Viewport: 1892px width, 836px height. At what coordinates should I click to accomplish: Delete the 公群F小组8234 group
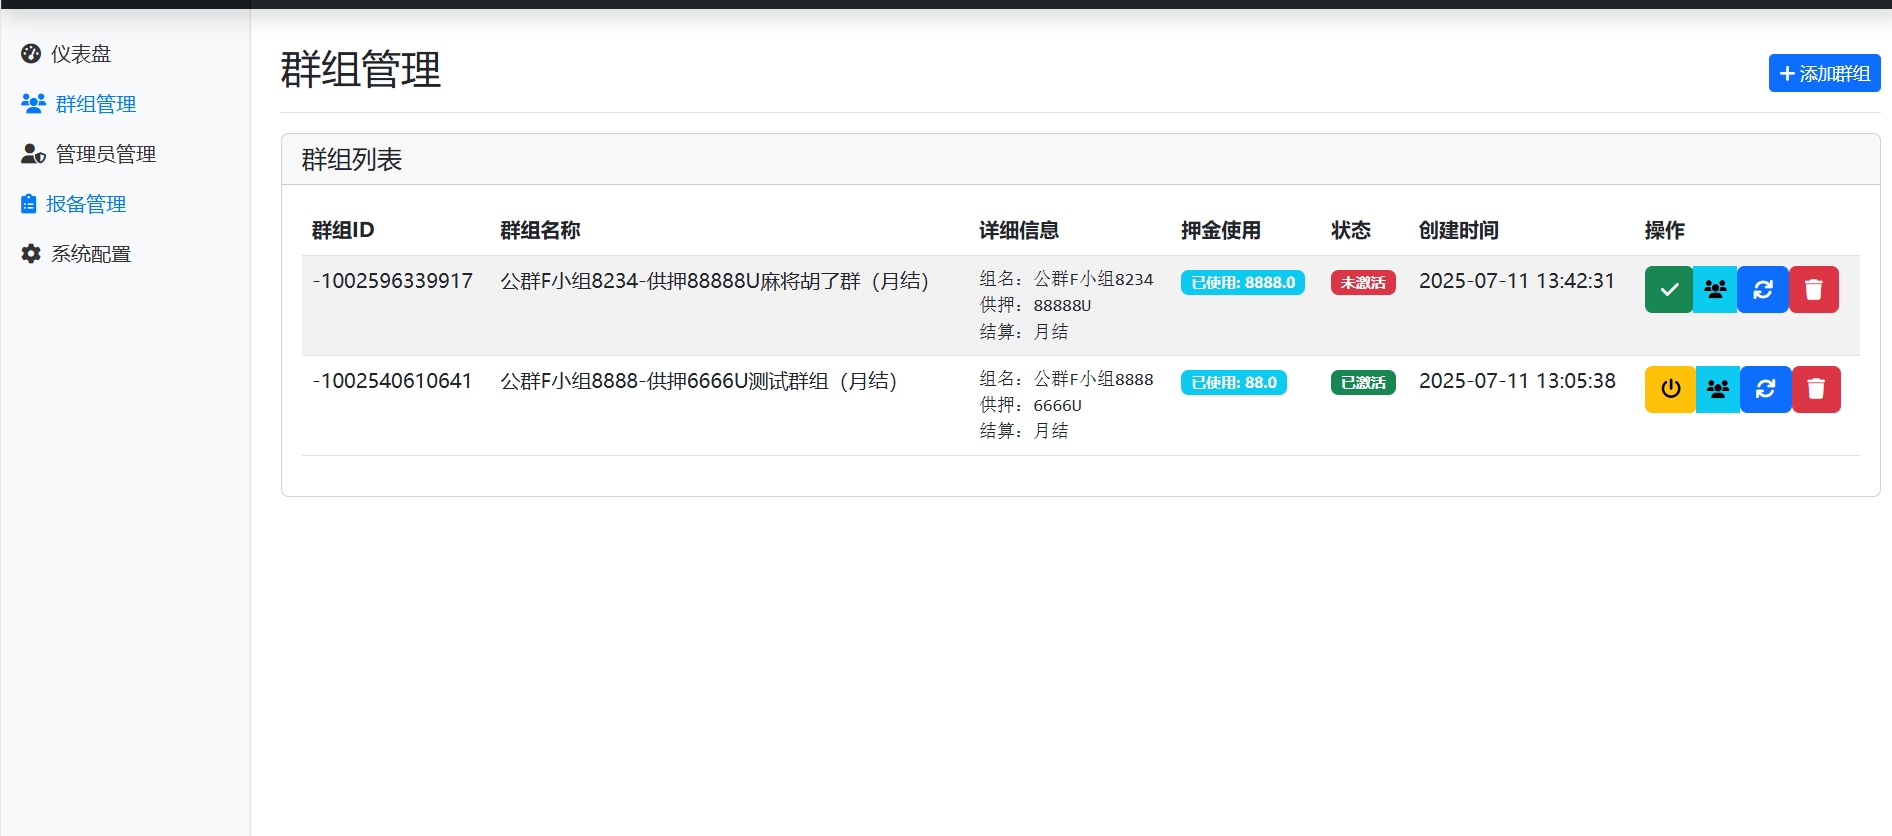(1813, 290)
